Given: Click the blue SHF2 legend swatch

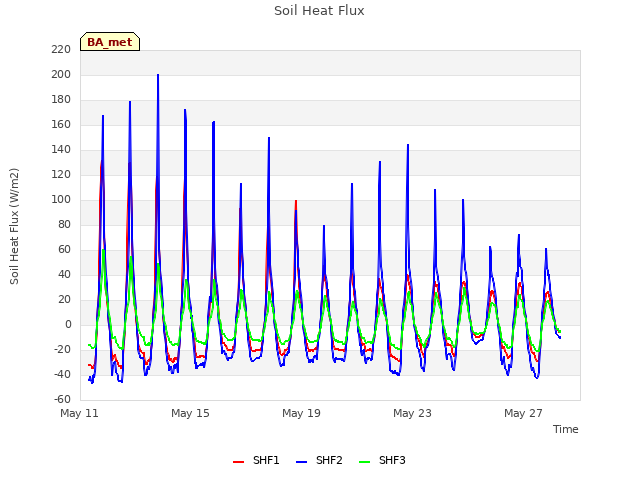Looking at the screenshot, I should coord(301,462).
